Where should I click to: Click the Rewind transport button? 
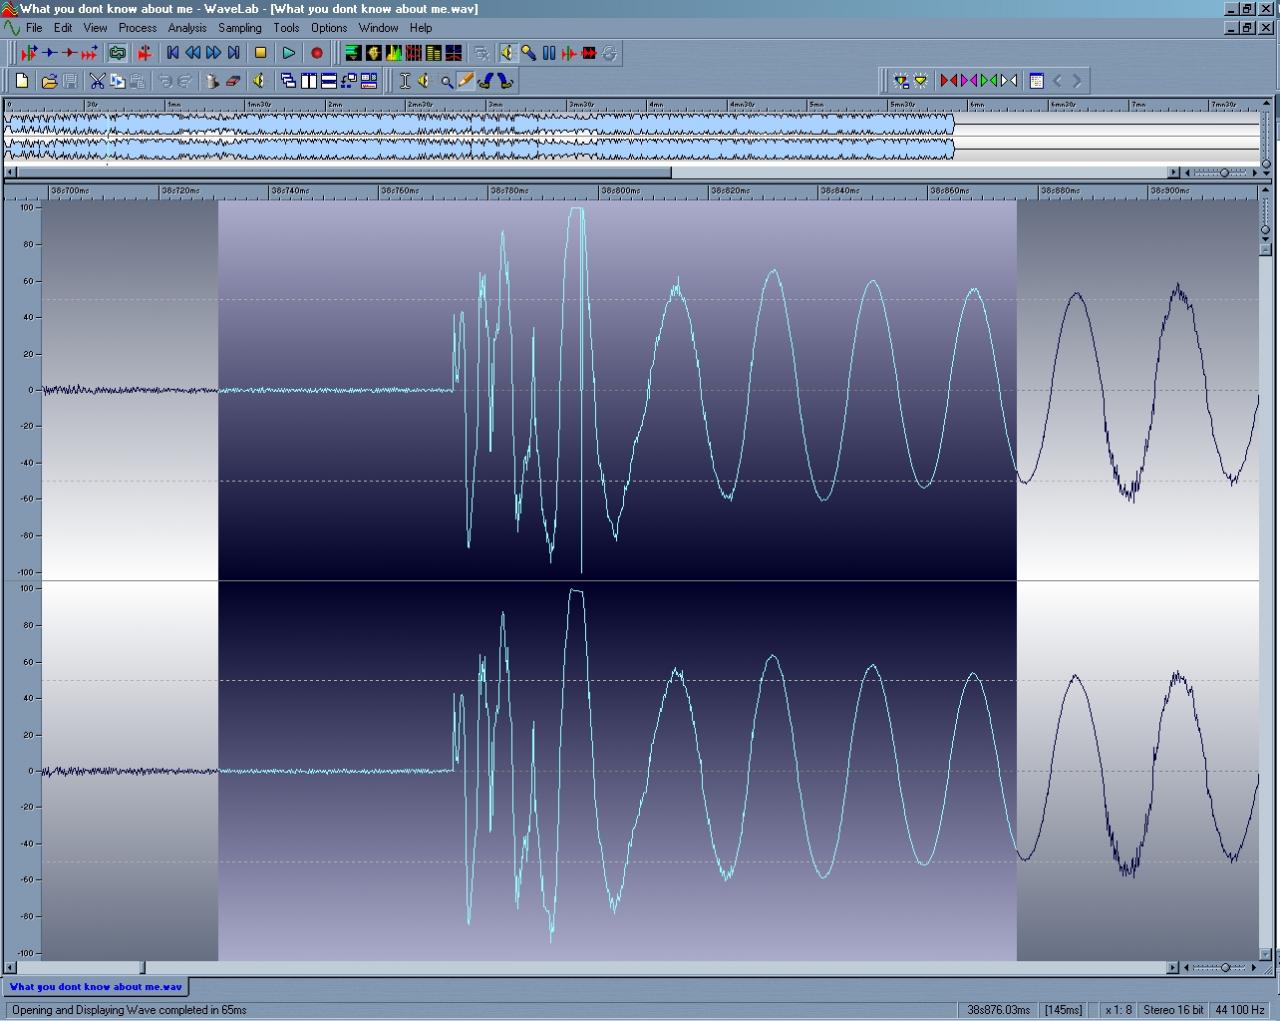tap(193, 53)
